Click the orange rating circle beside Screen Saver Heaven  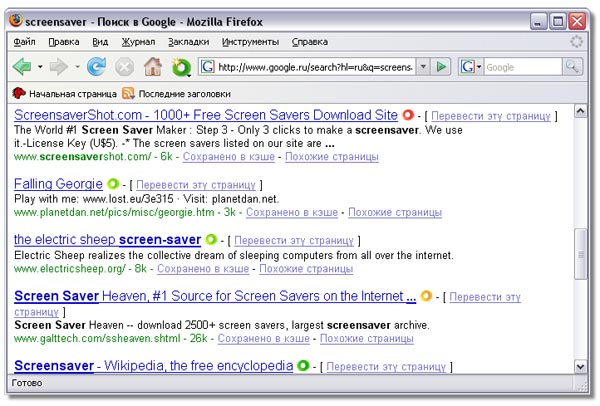pos(426,296)
